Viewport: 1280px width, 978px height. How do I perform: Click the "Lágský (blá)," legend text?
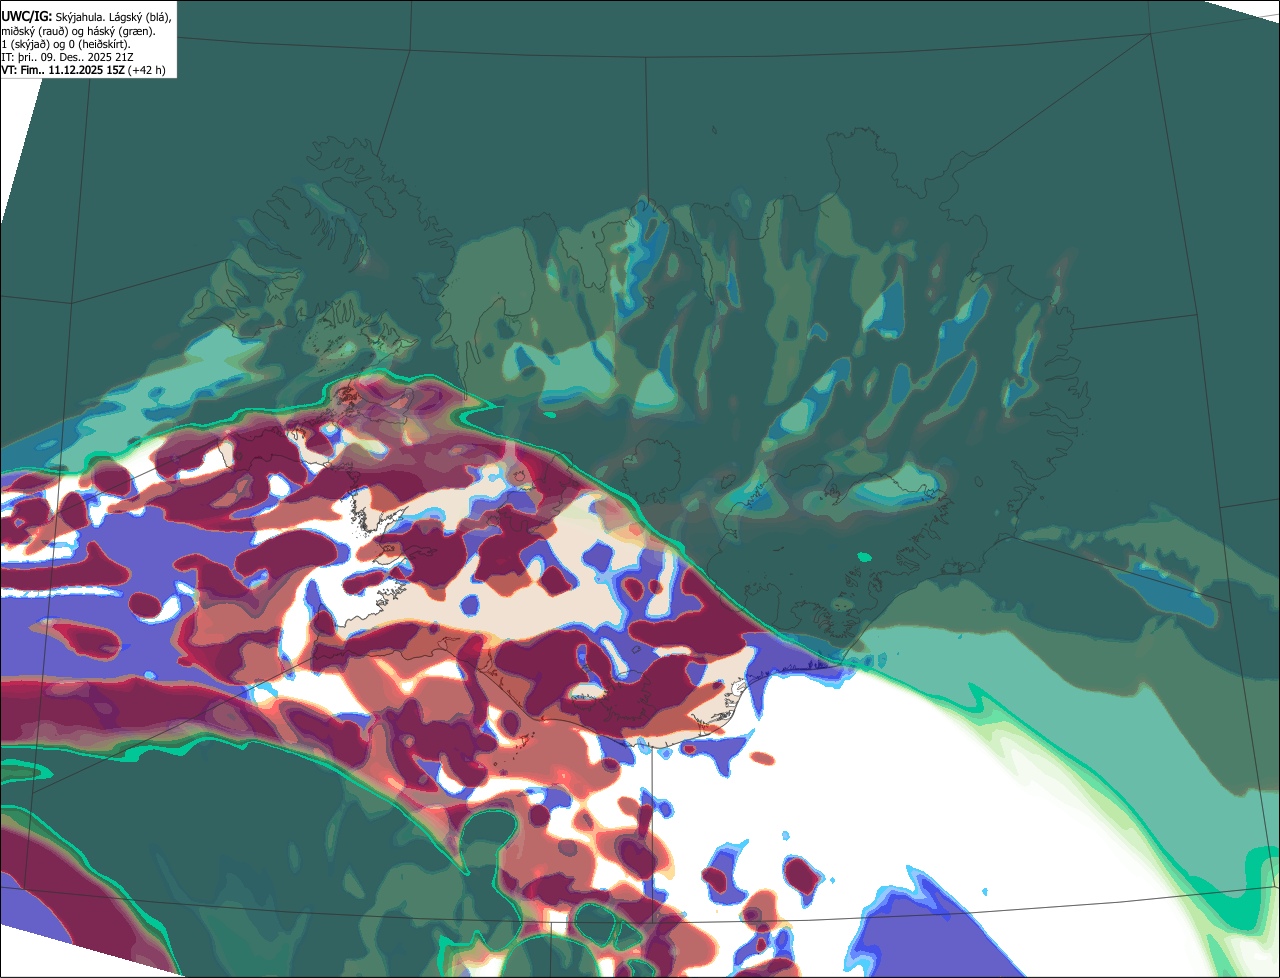[x=140, y=18]
